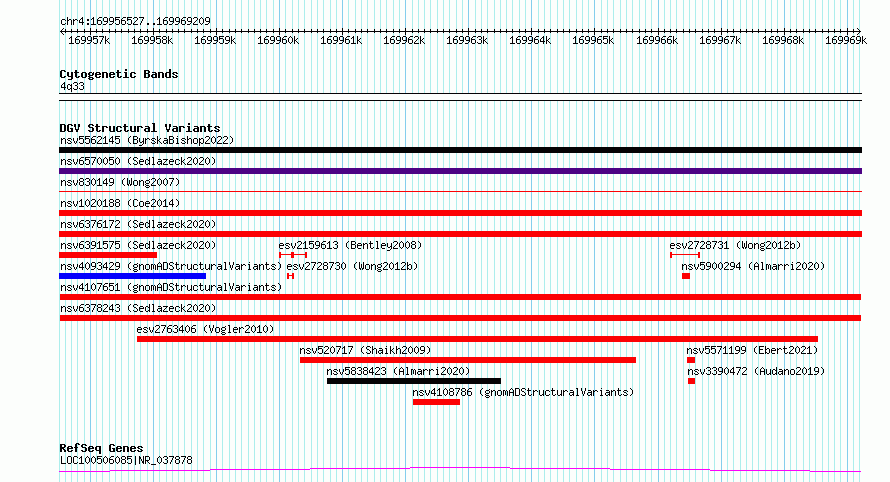Click the thin nsv830149 (Wong2007) line
This screenshot has width=890, height=482.
(460, 192)
